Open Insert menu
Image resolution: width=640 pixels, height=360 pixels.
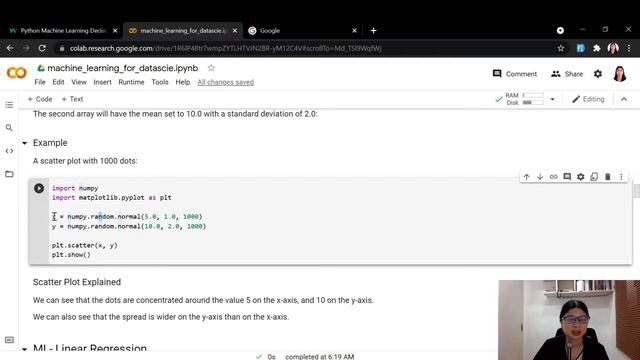(x=102, y=82)
